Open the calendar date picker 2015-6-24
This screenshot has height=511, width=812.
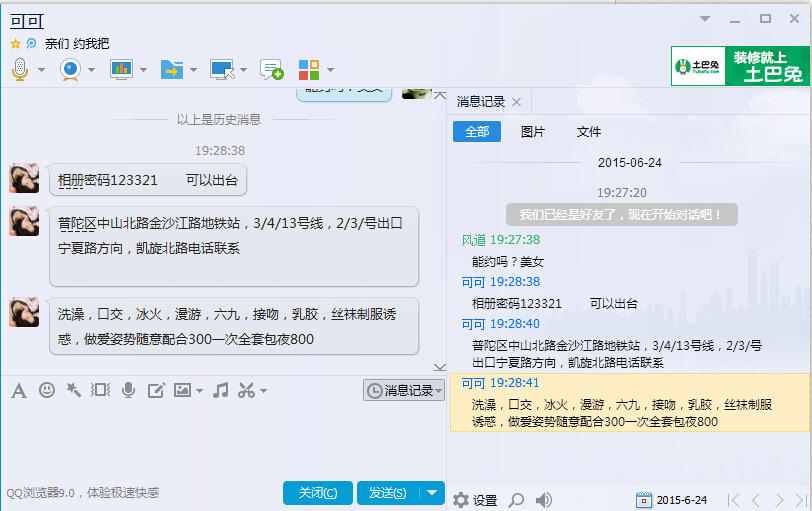(671, 500)
